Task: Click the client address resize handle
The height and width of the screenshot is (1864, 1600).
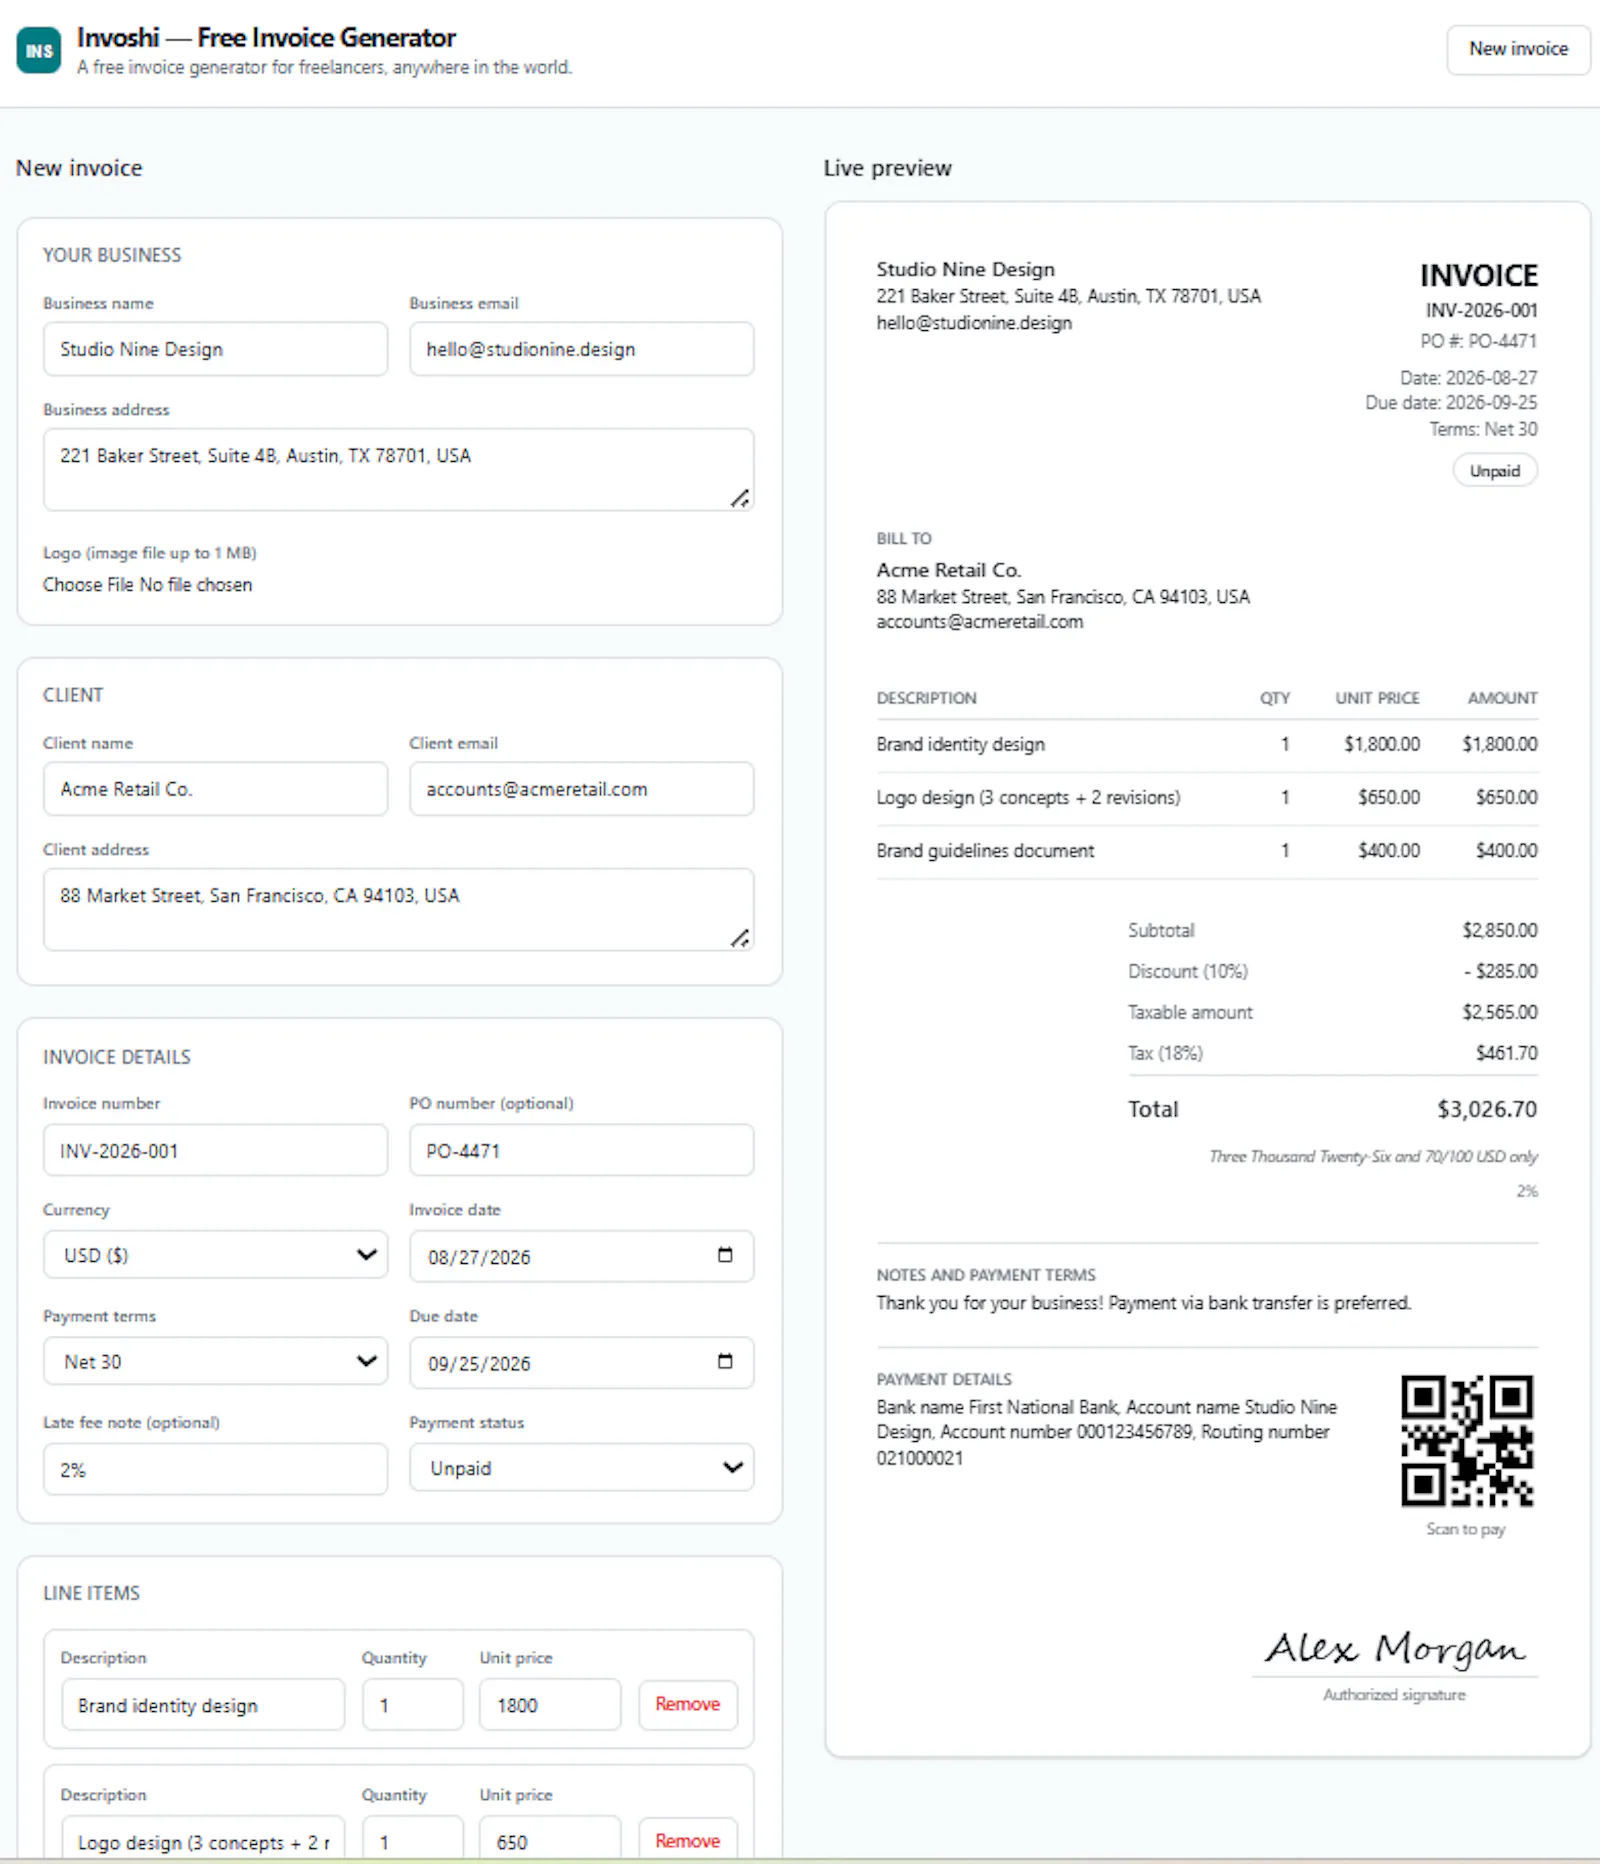Action: pyautogui.click(x=740, y=938)
